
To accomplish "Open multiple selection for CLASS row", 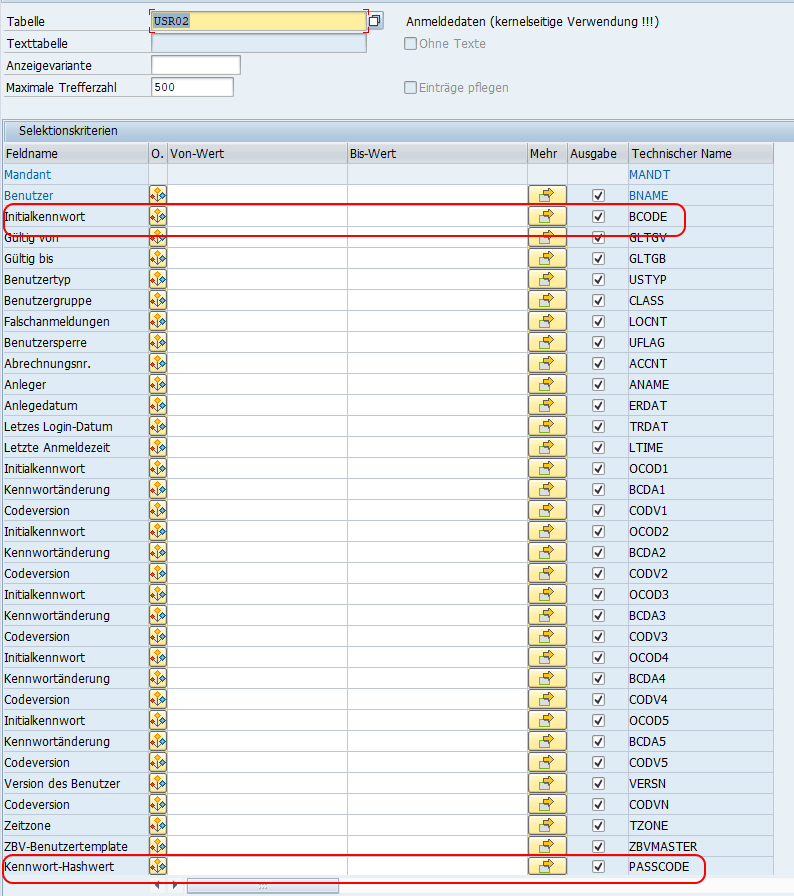I will (x=547, y=301).
